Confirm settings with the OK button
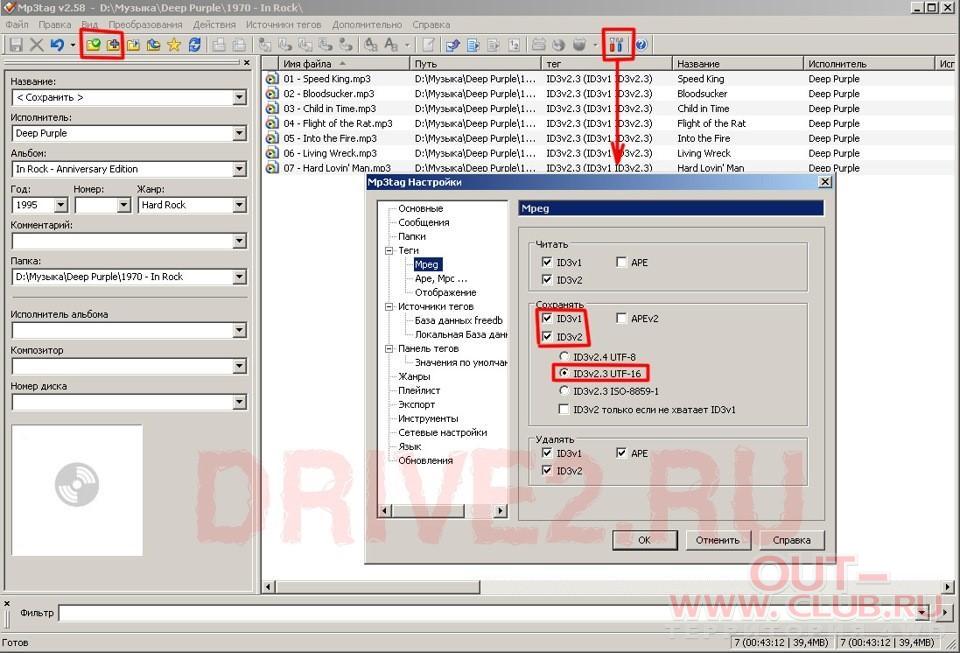This screenshot has width=960, height=653. point(645,540)
